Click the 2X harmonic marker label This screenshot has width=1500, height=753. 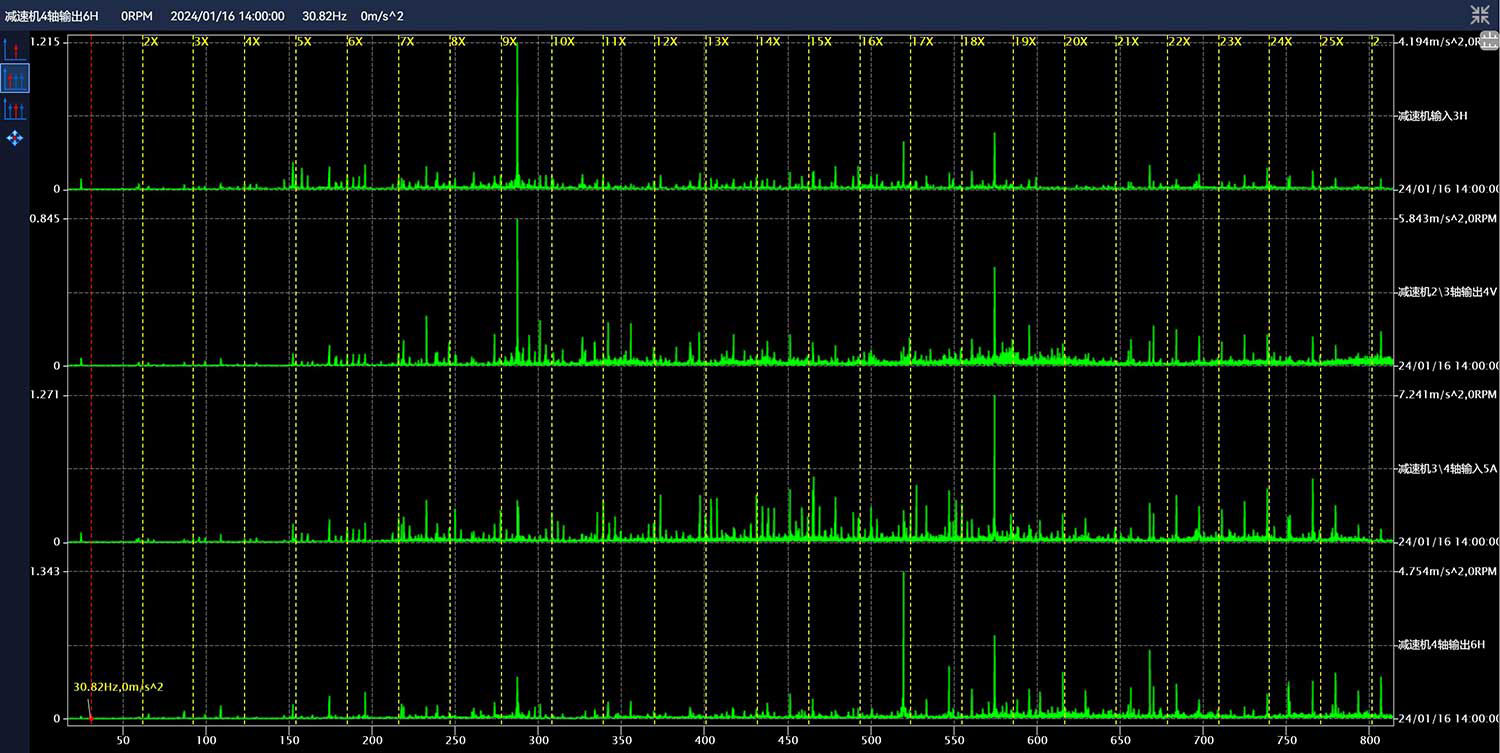(x=151, y=42)
